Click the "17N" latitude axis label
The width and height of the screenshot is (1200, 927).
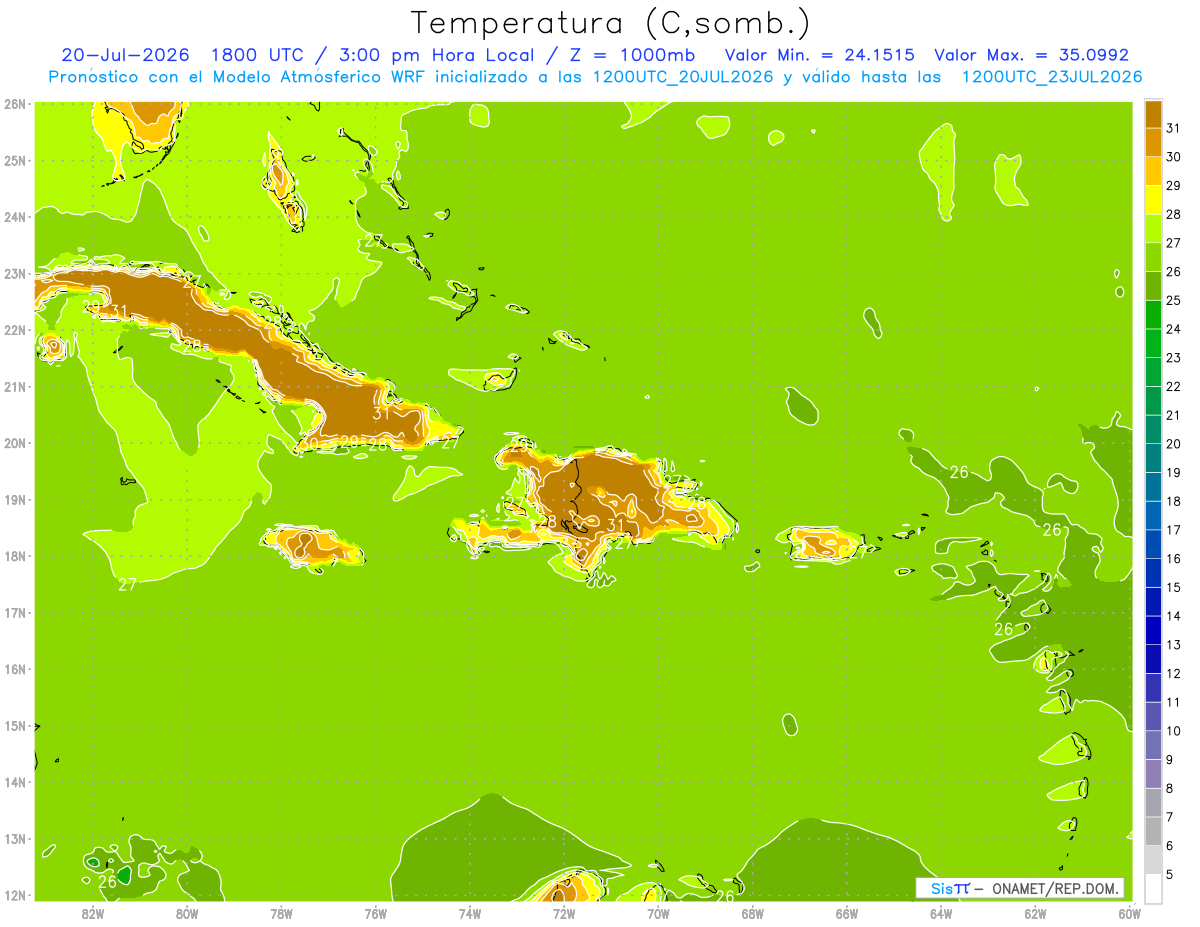pyautogui.click(x=15, y=612)
